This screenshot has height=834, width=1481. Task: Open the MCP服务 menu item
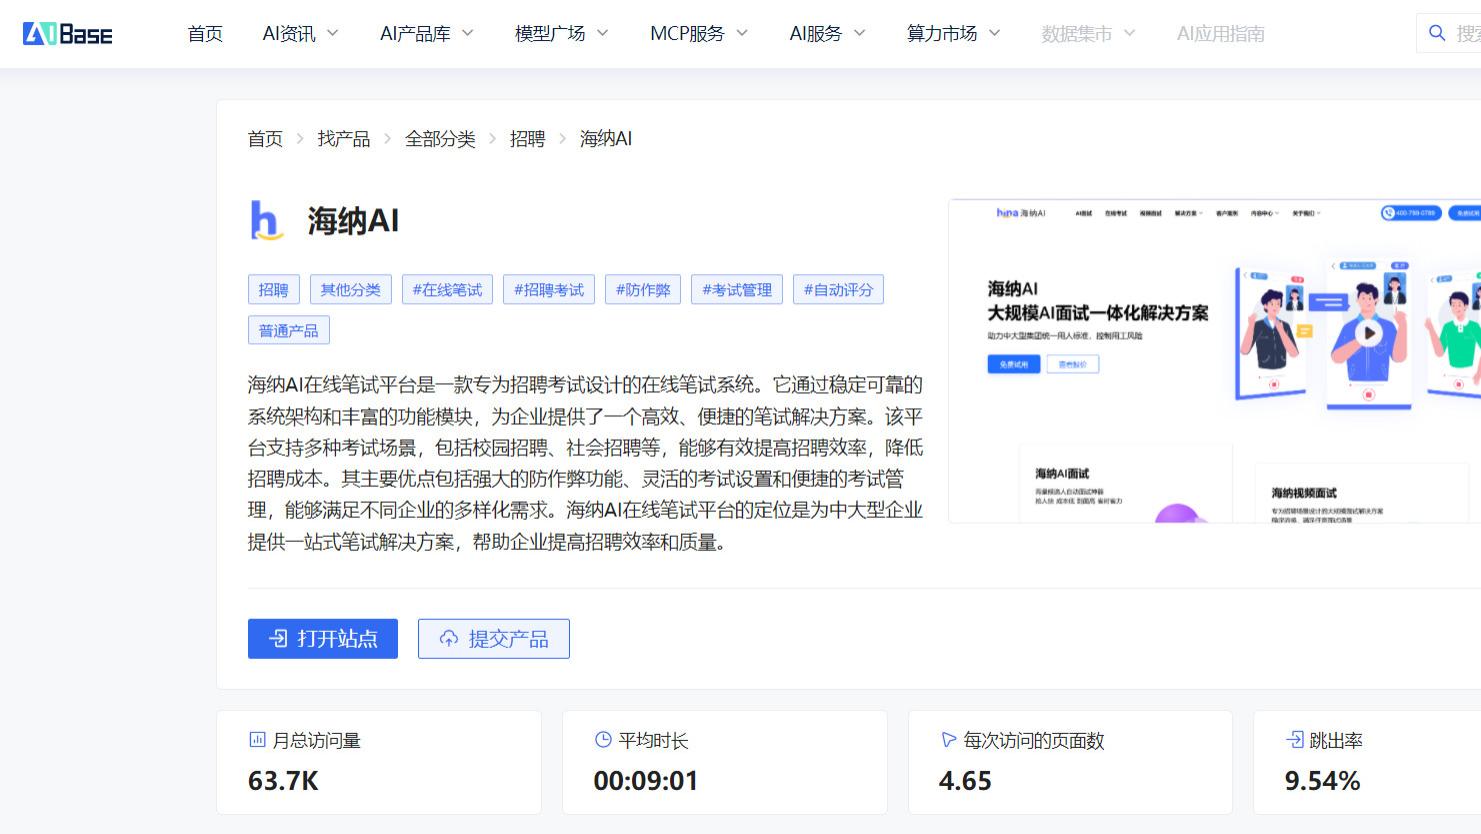pos(687,34)
